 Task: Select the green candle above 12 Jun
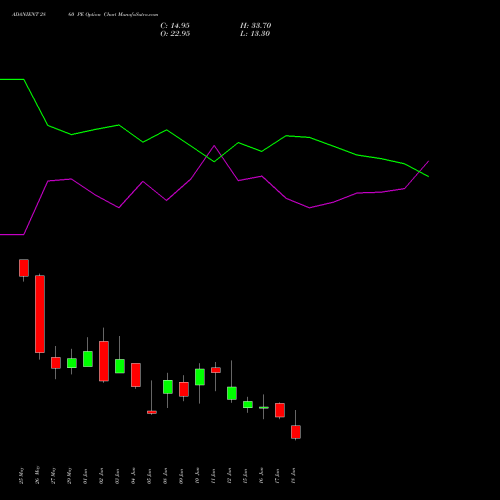click(x=232, y=393)
